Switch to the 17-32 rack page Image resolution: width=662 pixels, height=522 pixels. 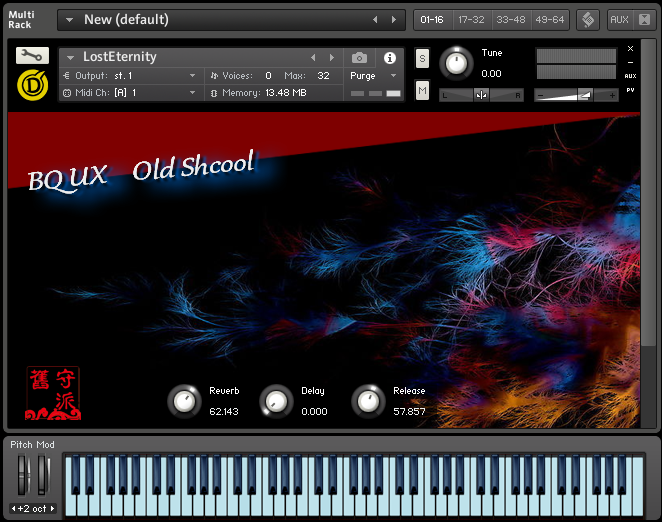coord(471,20)
